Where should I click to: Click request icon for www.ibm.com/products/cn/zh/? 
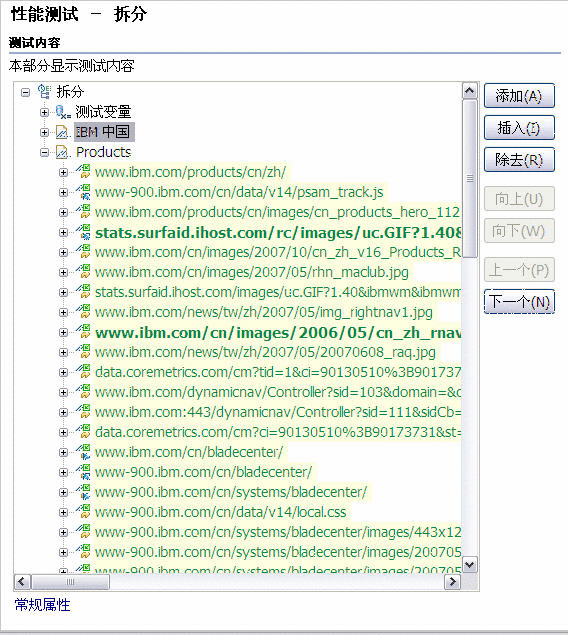tap(84, 172)
